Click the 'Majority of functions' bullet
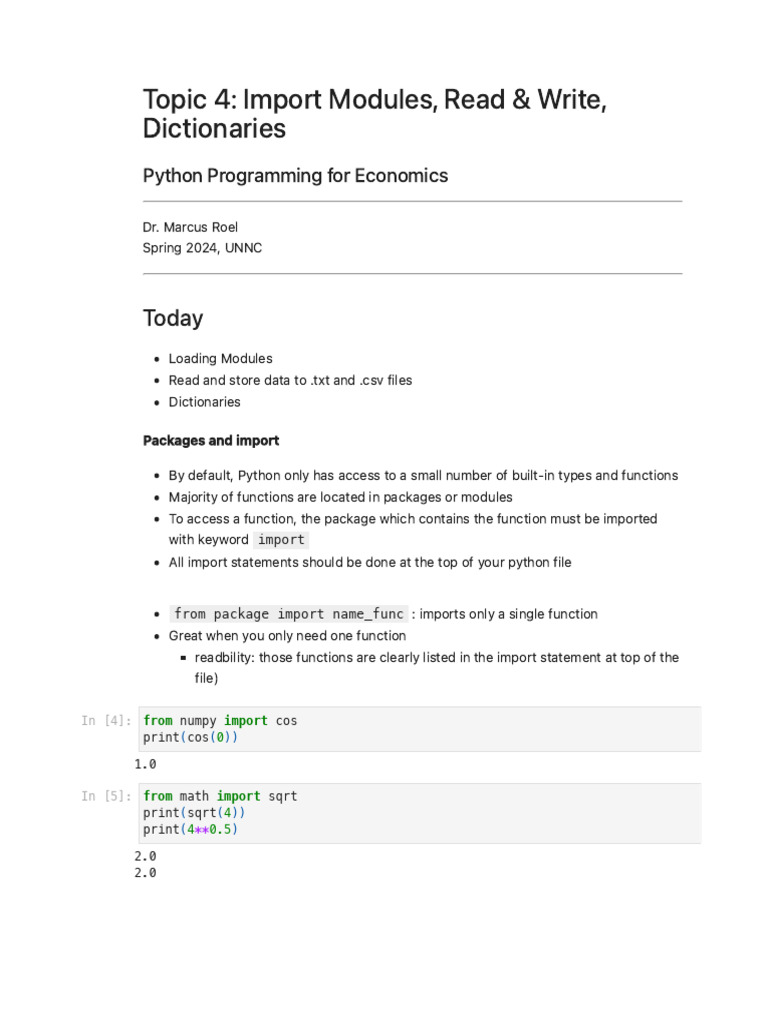Viewport: 768px width, 1024px height. tap(340, 497)
